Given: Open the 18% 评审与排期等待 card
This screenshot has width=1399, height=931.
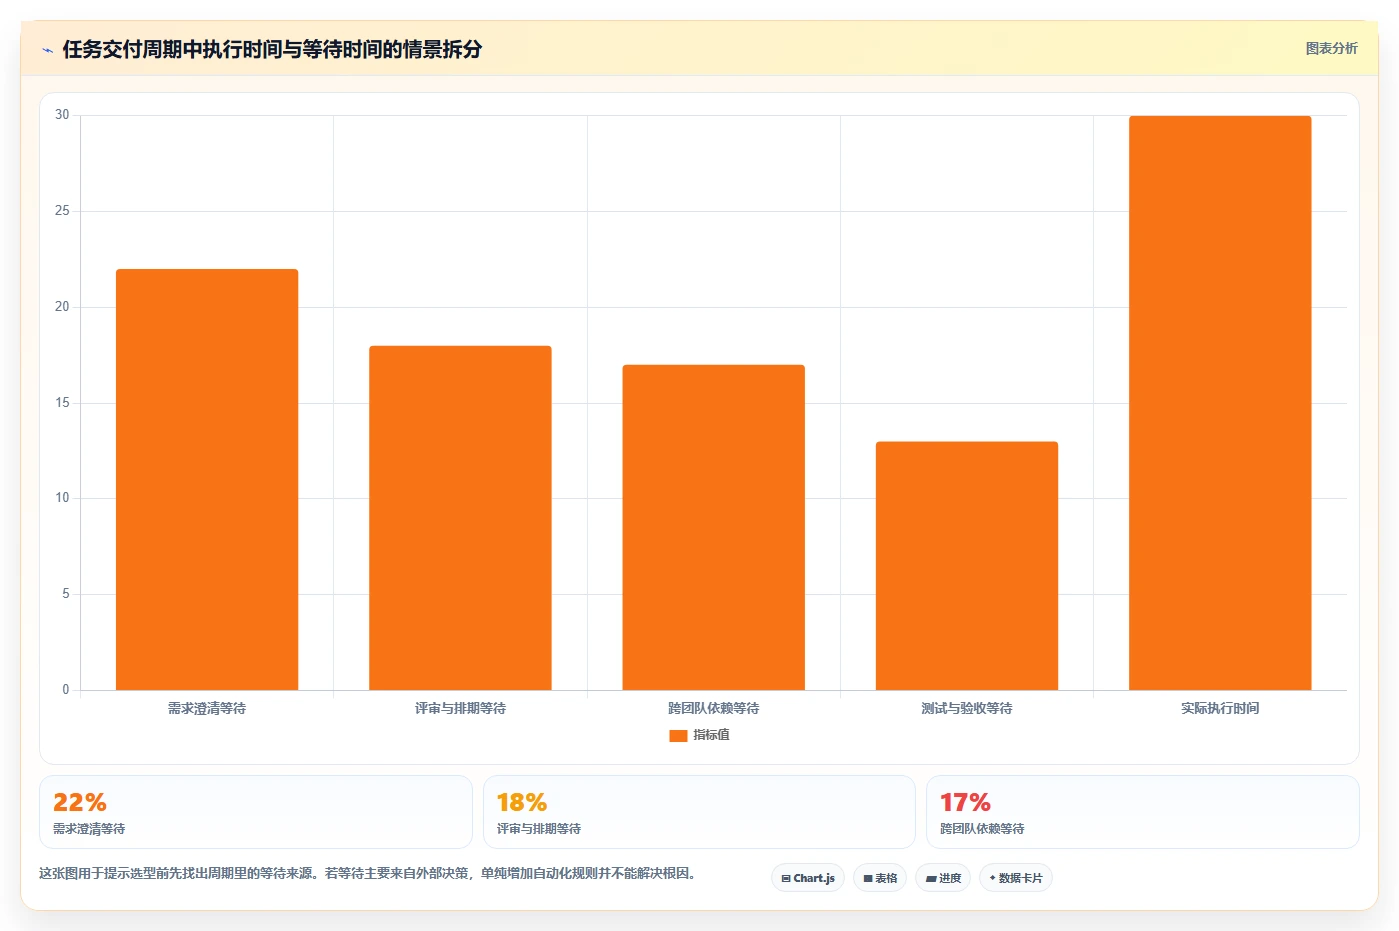Looking at the screenshot, I should point(699,812).
